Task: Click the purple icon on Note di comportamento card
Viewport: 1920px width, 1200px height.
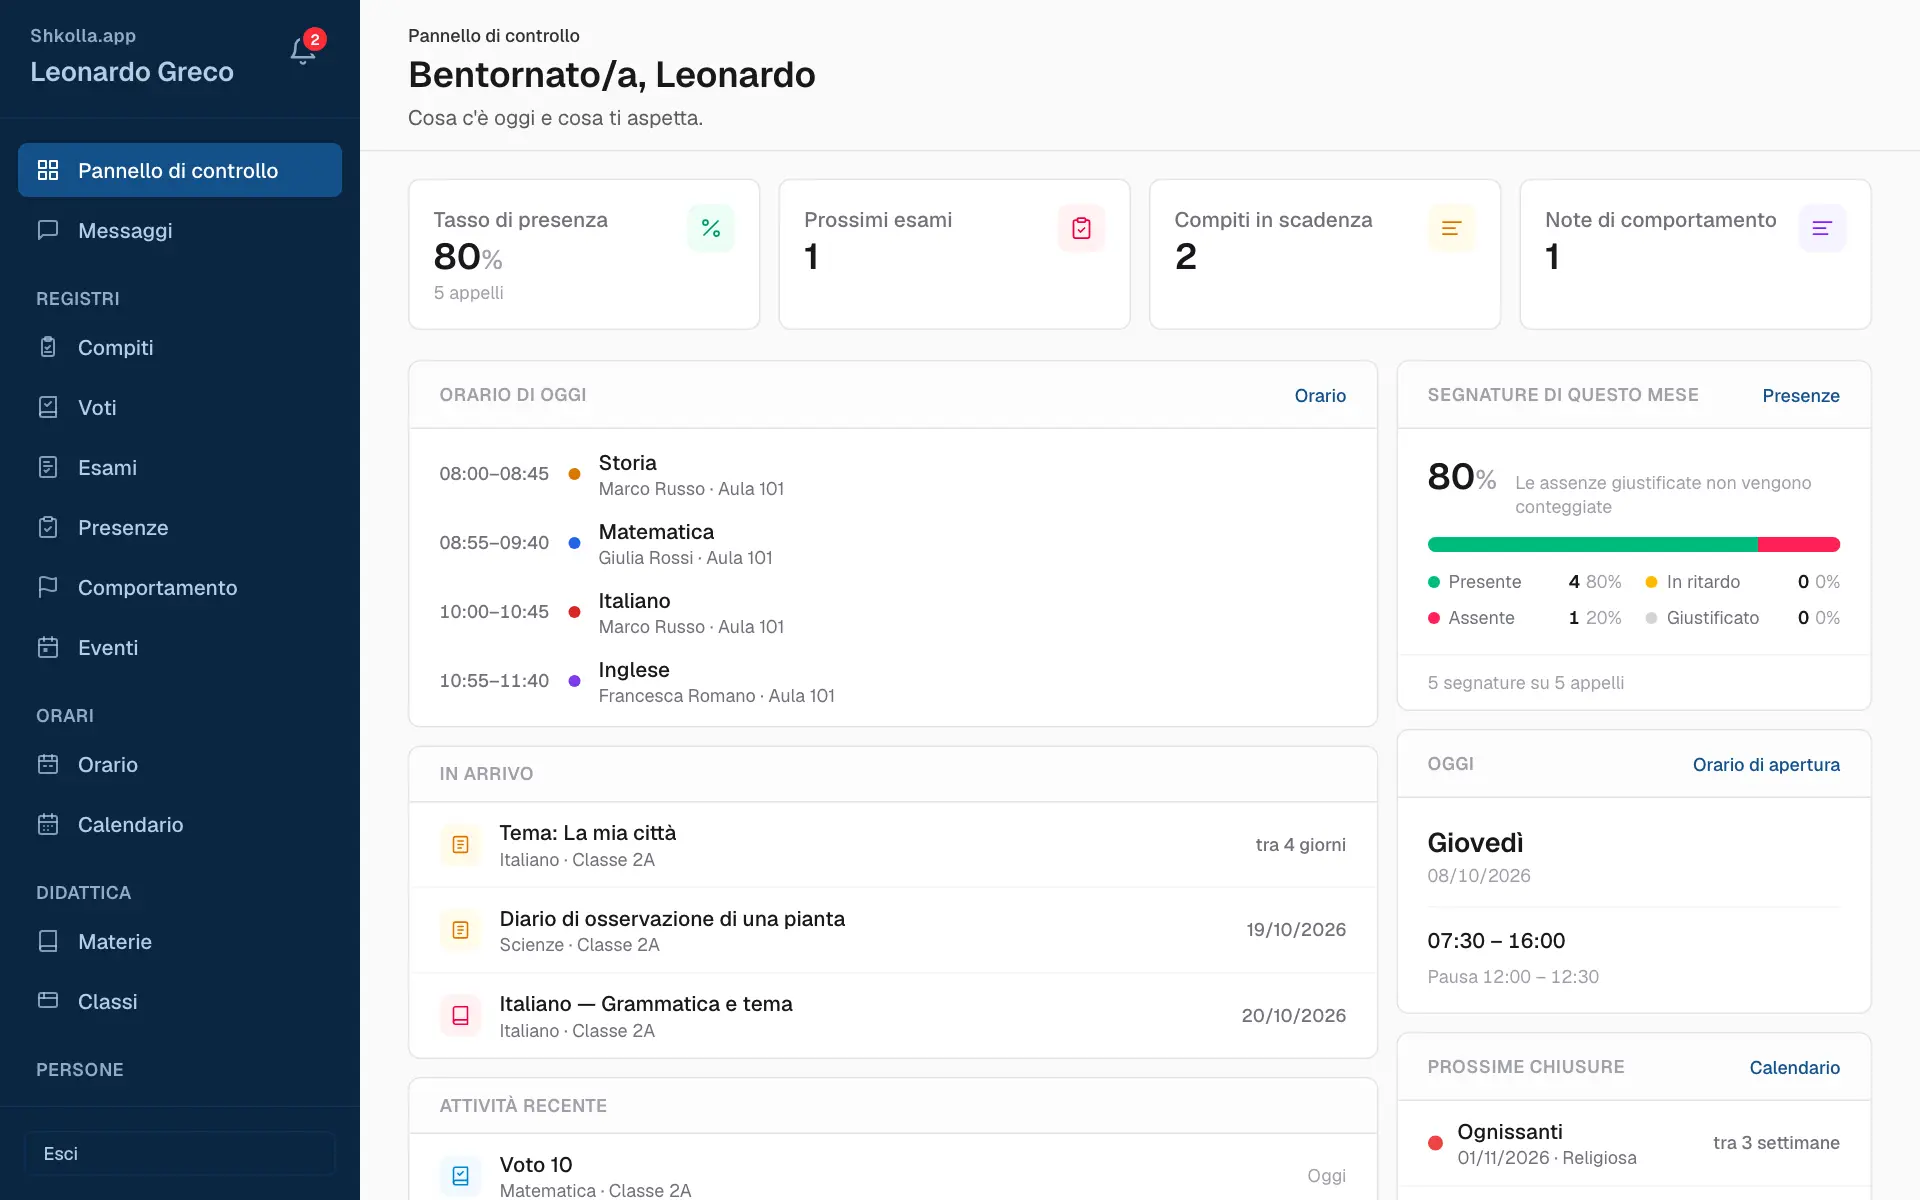Action: pyautogui.click(x=1822, y=228)
